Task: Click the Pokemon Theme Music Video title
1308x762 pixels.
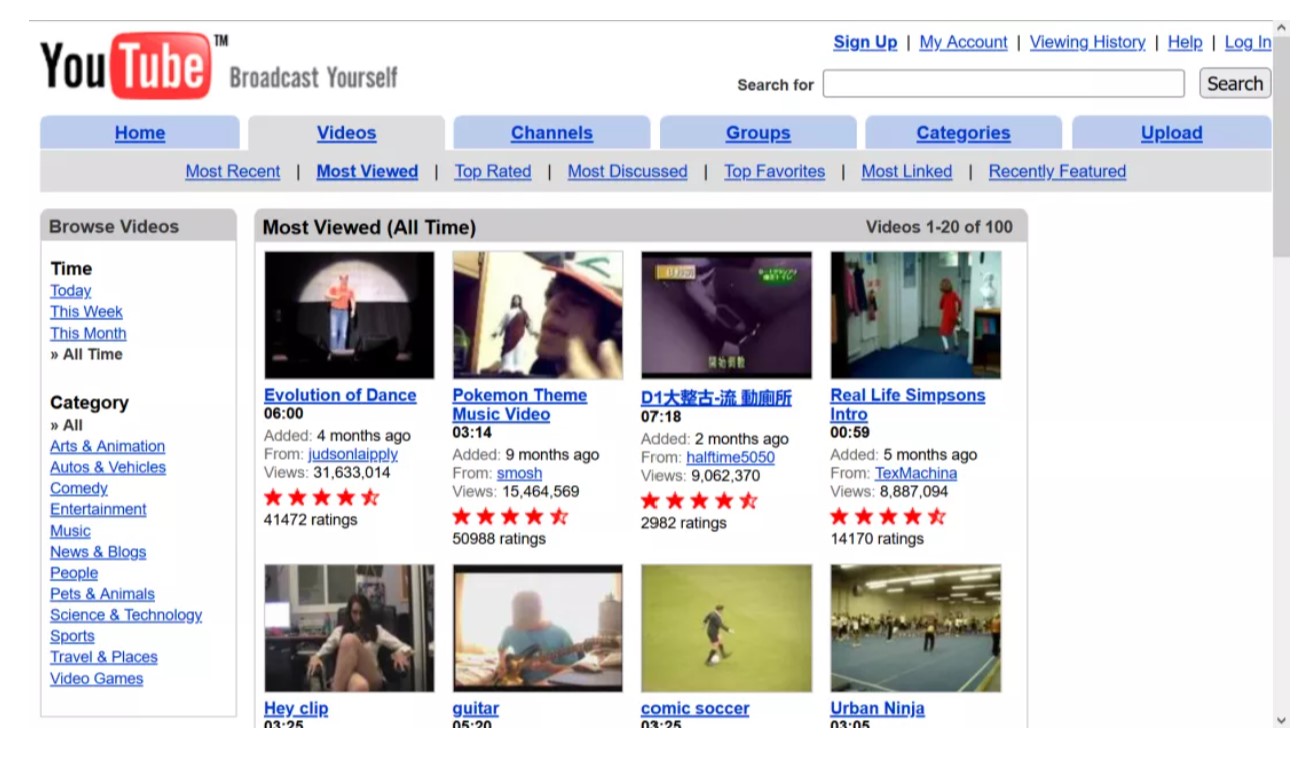Action: (519, 404)
